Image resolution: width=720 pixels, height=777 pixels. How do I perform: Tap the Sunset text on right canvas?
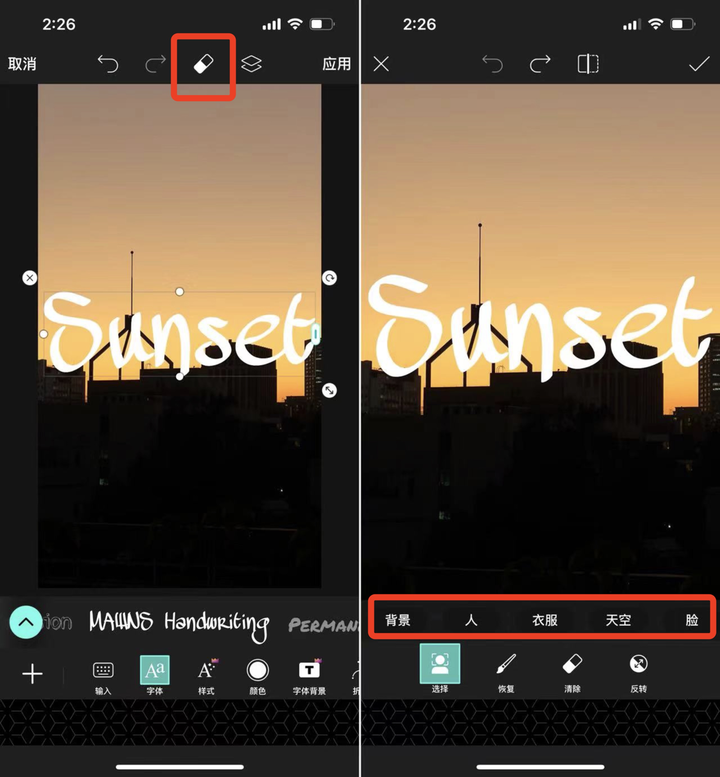(x=540, y=328)
